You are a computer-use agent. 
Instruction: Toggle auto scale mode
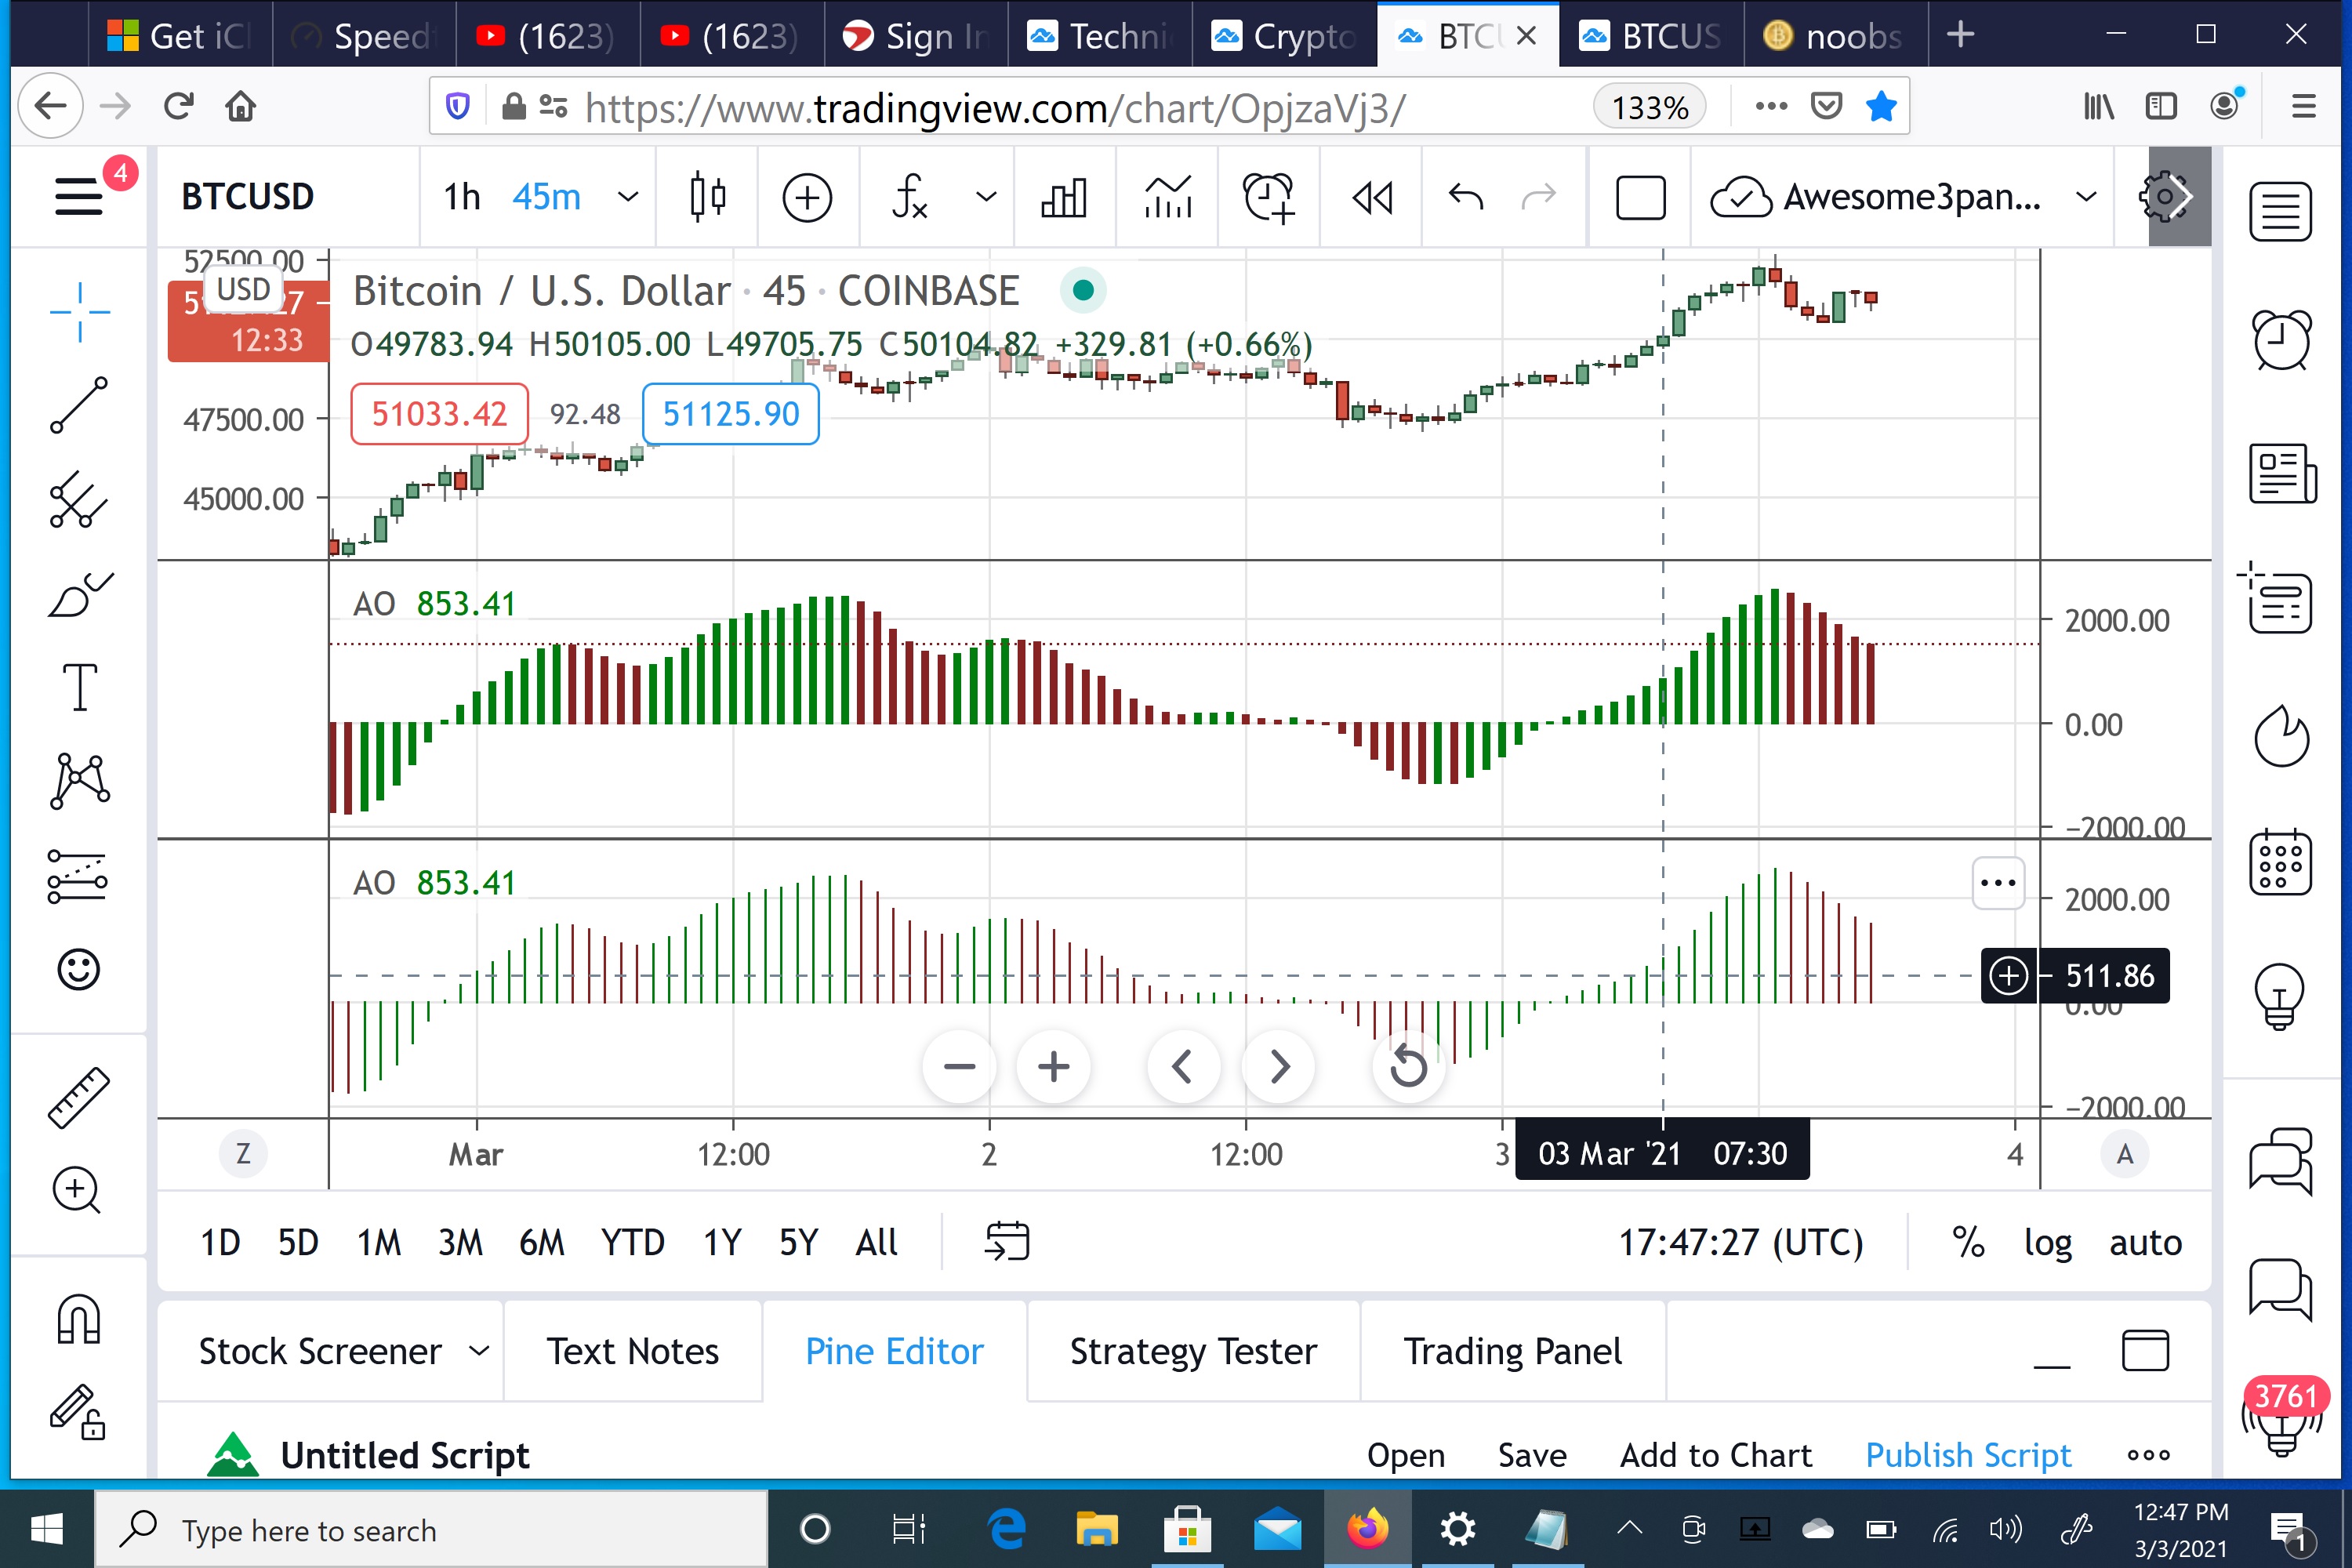click(x=2145, y=1243)
